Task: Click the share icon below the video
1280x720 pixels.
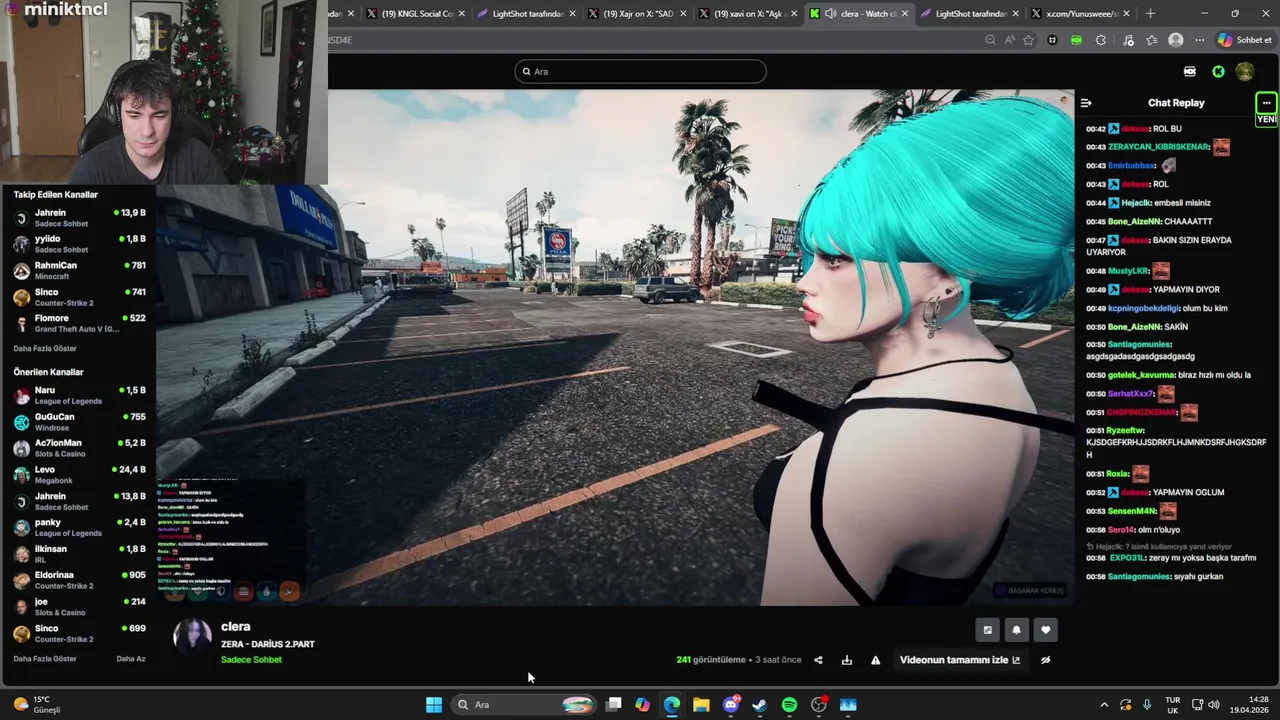Action: click(x=818, y=660)
